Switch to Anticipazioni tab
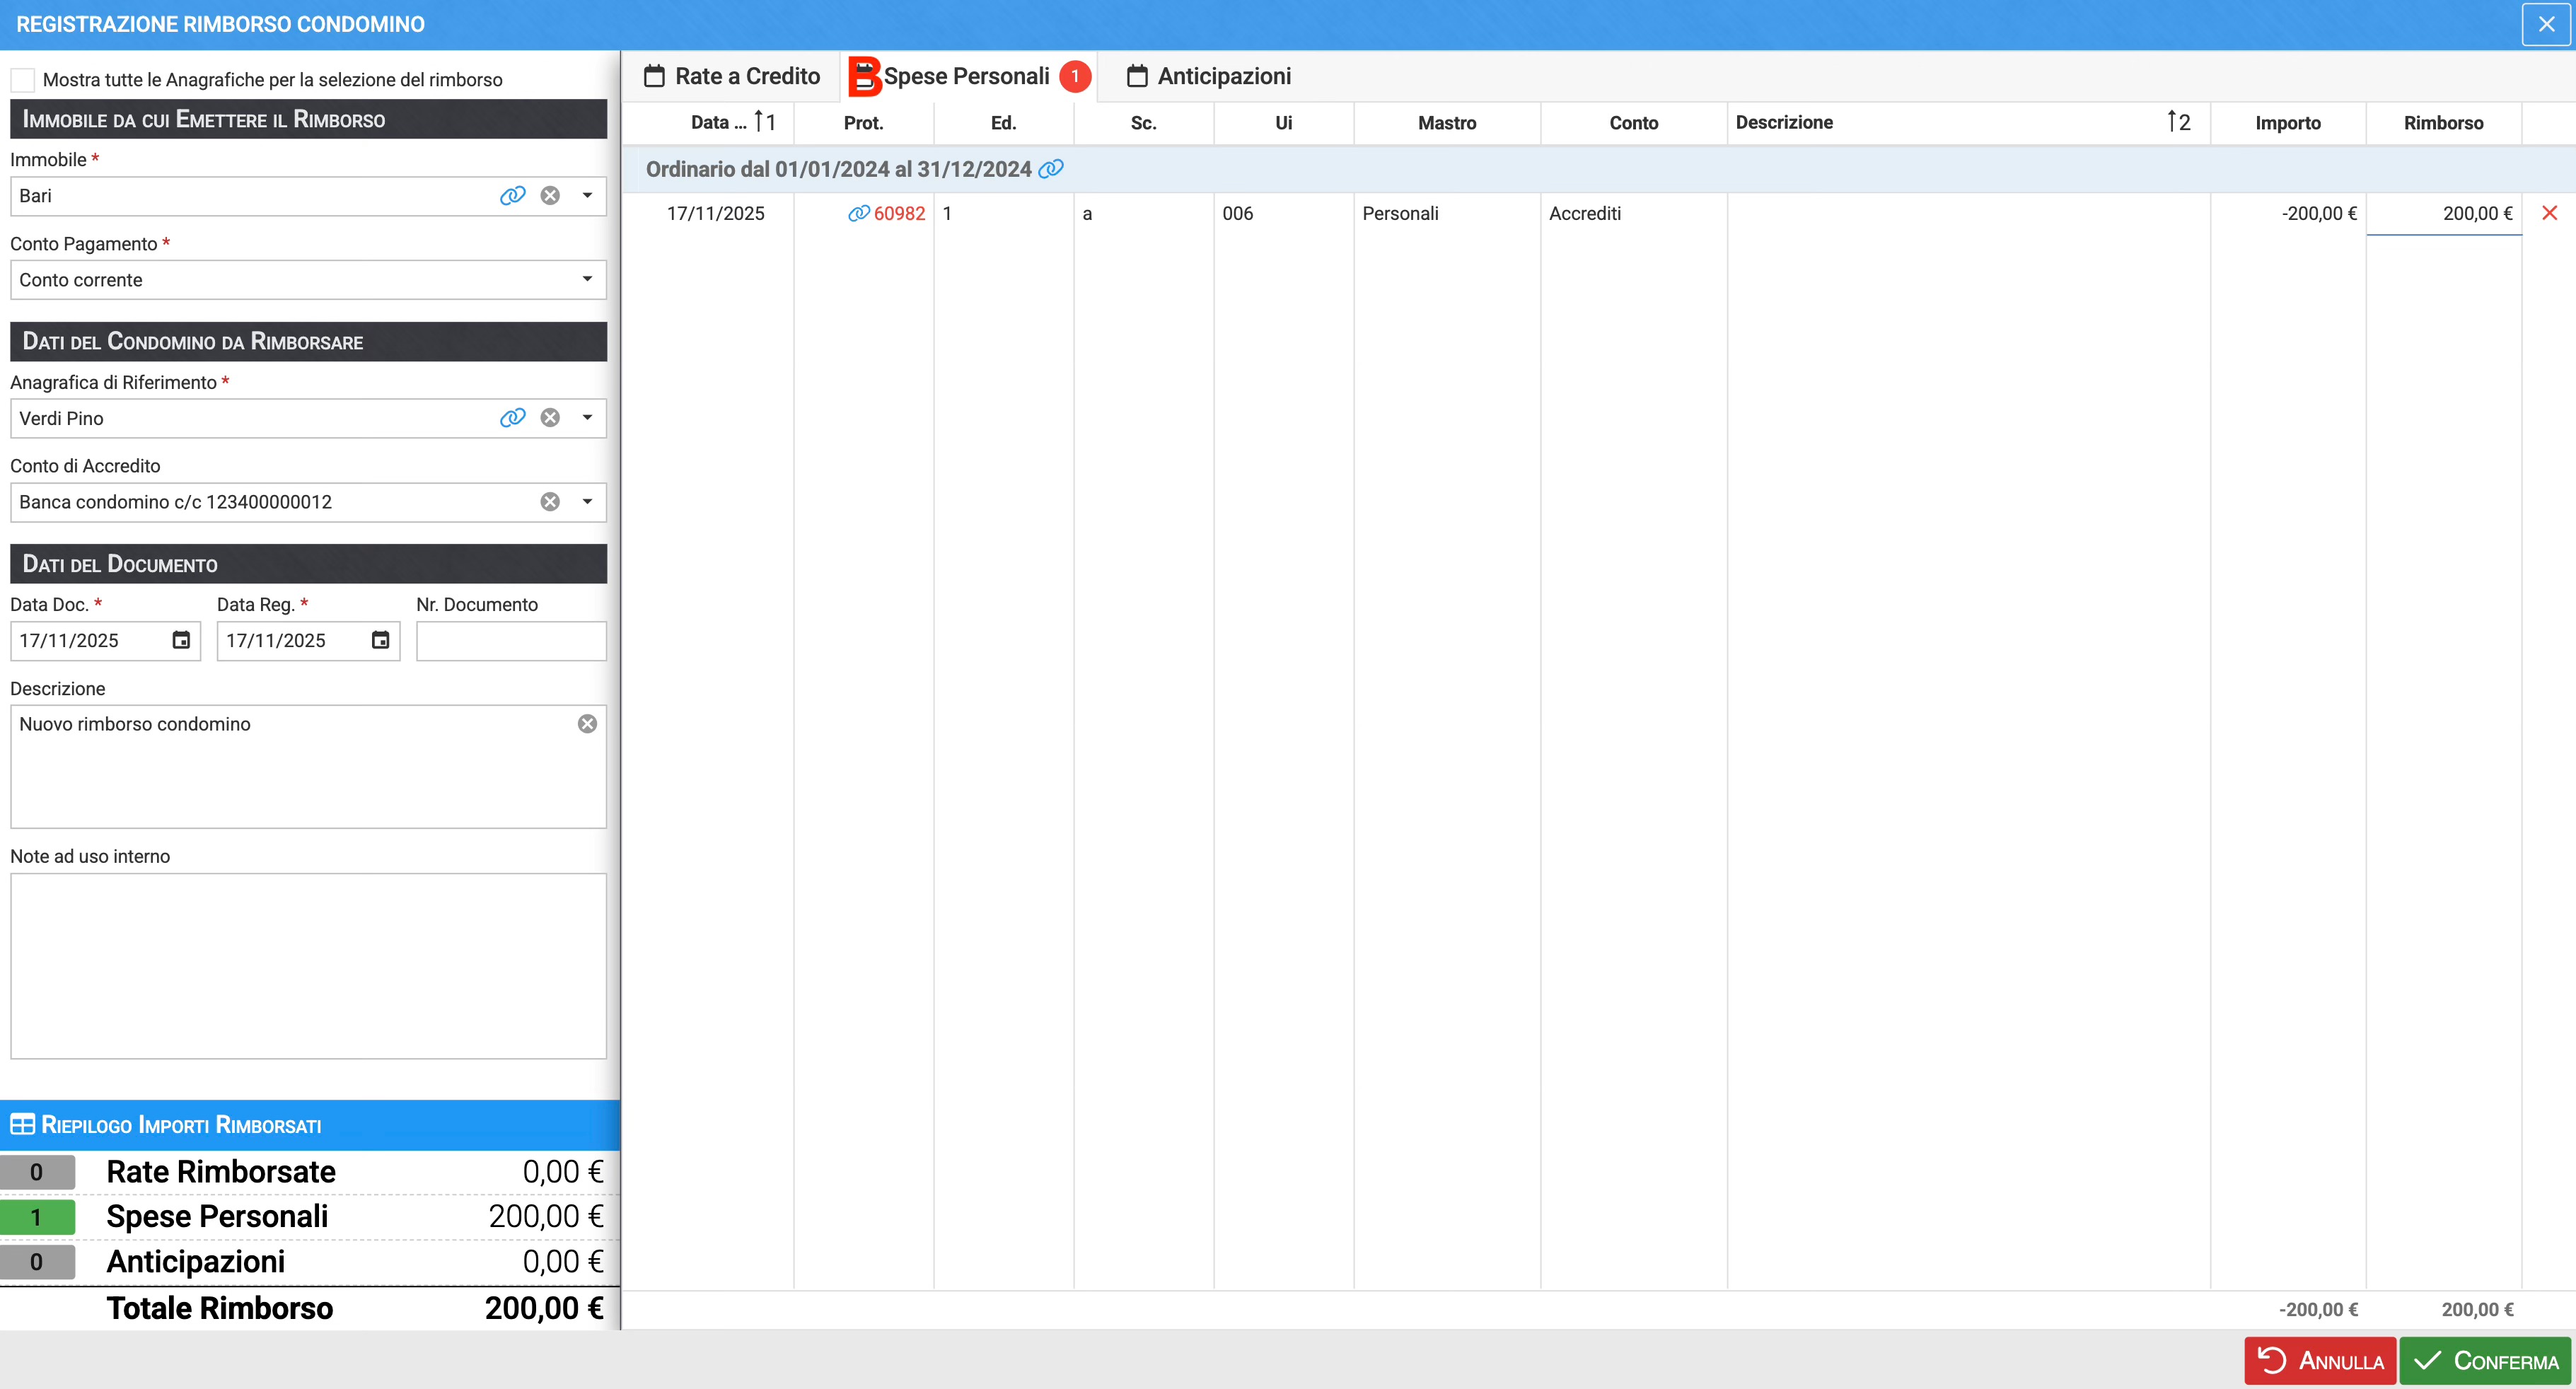Image resolution: width=2576 pixels, height=1389 pixels. 1208,76
